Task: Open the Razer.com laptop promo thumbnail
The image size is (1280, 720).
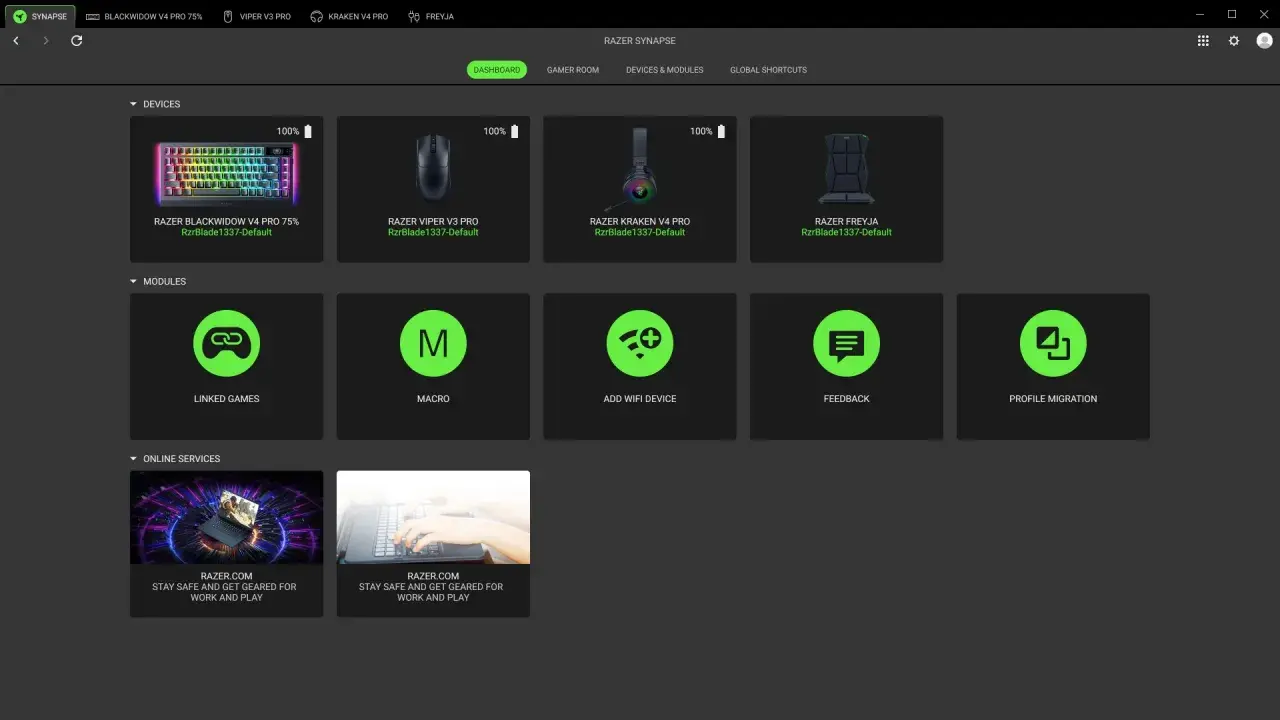Action: point(226,517)
